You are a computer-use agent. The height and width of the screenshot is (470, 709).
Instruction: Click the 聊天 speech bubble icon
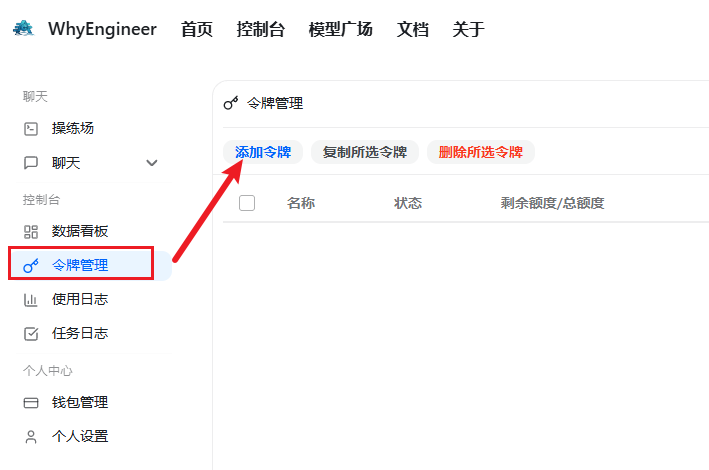pyautogui.click(x=31, y=163)
